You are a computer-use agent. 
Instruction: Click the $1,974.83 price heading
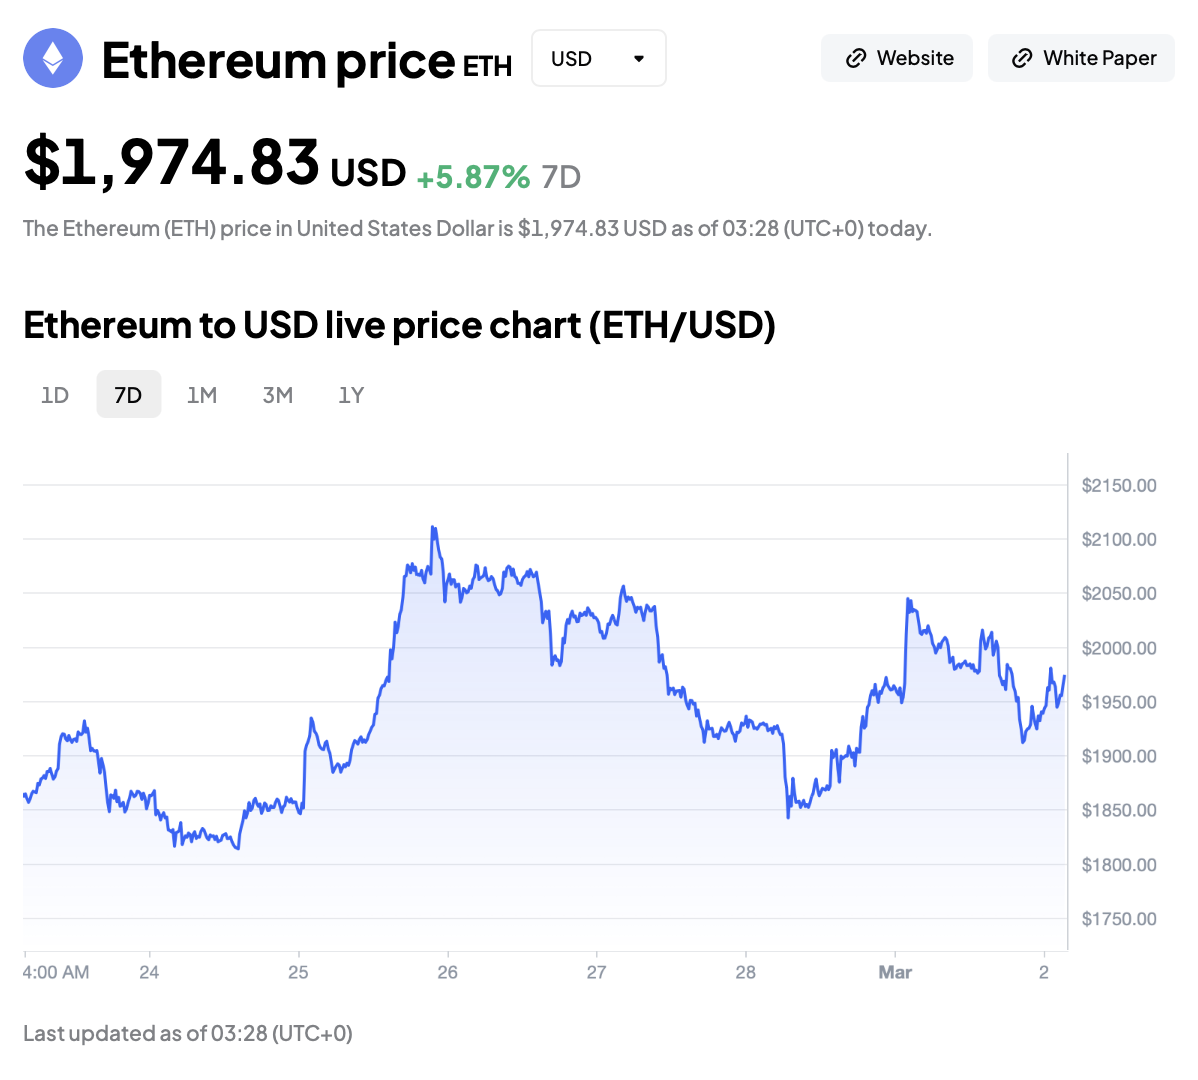172,162
